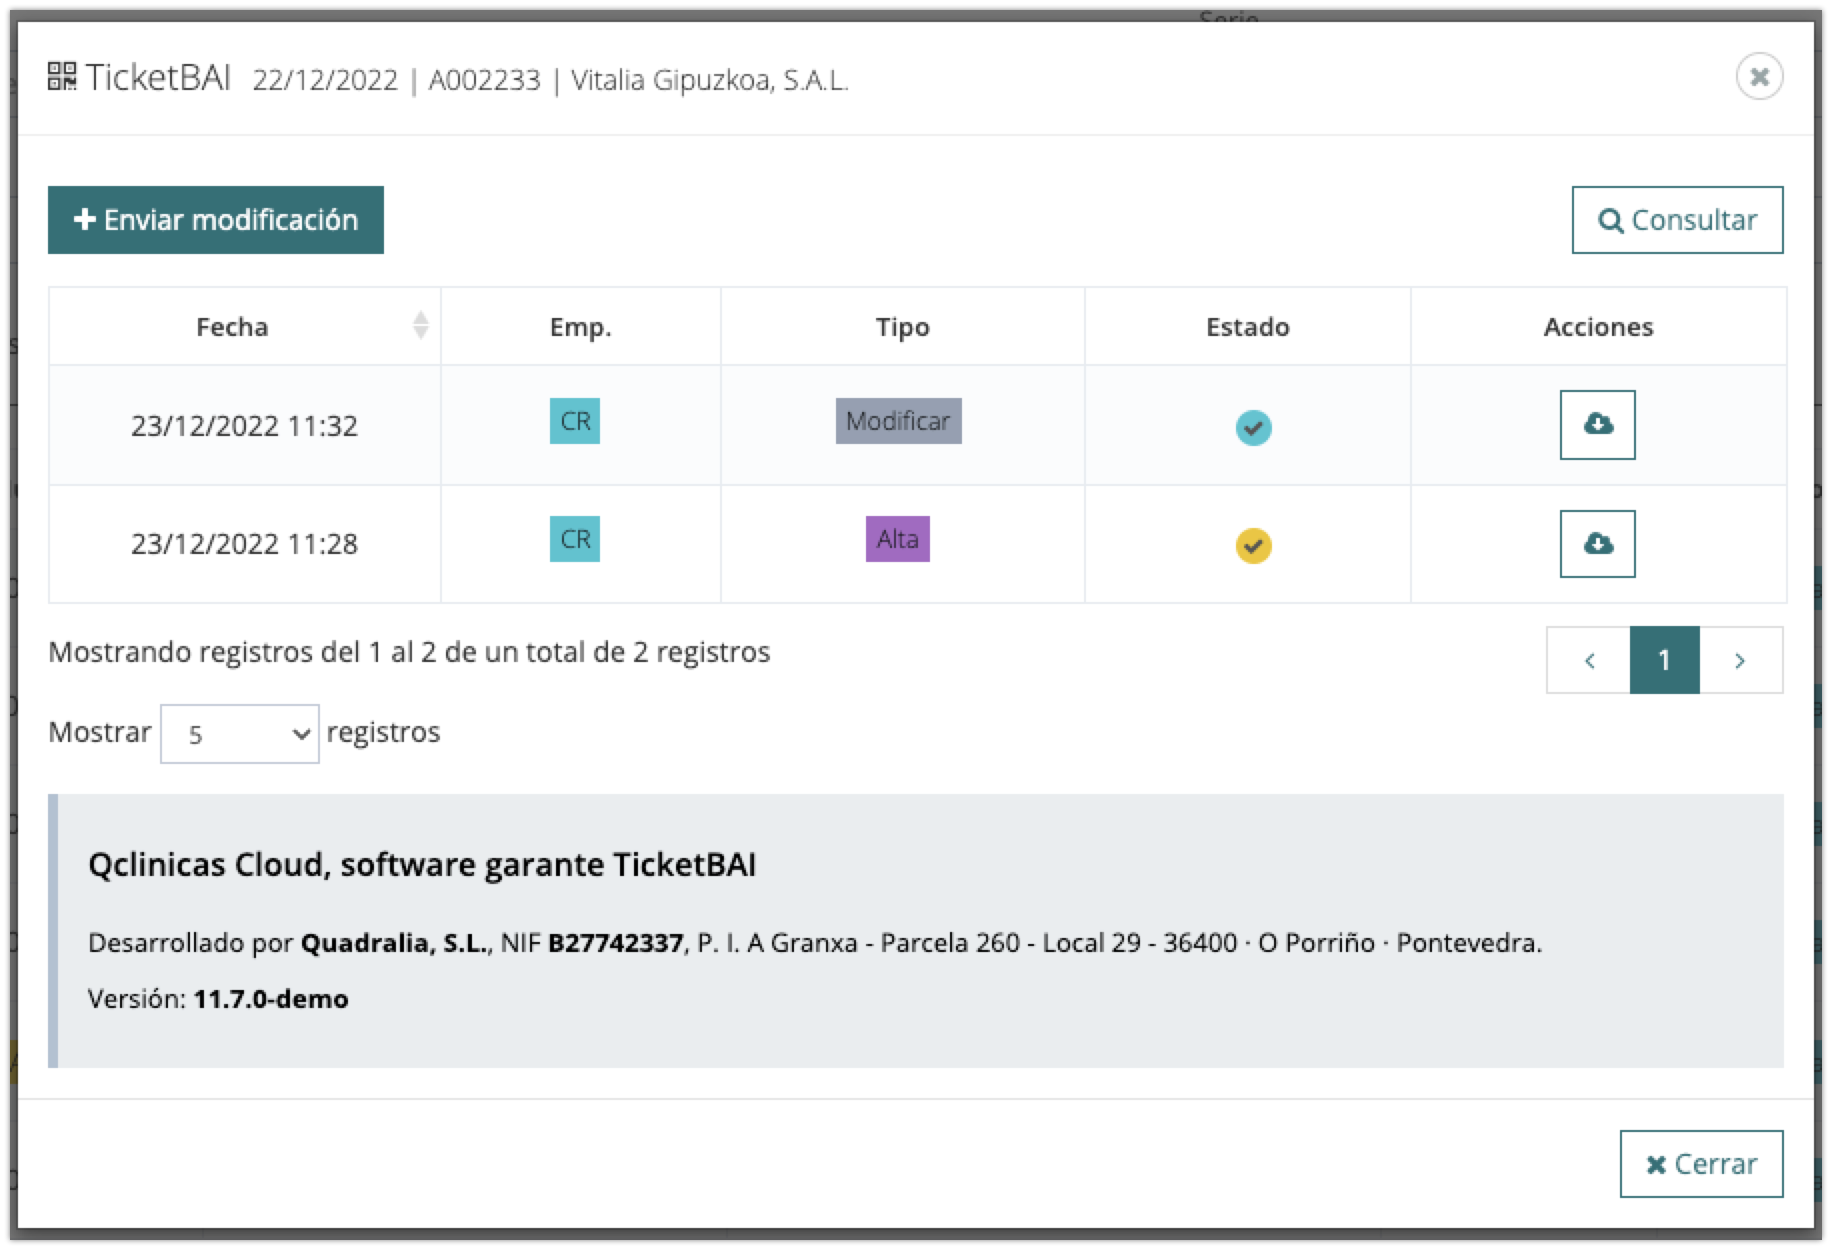Click the Cerrar button

click(1701, 1164)
